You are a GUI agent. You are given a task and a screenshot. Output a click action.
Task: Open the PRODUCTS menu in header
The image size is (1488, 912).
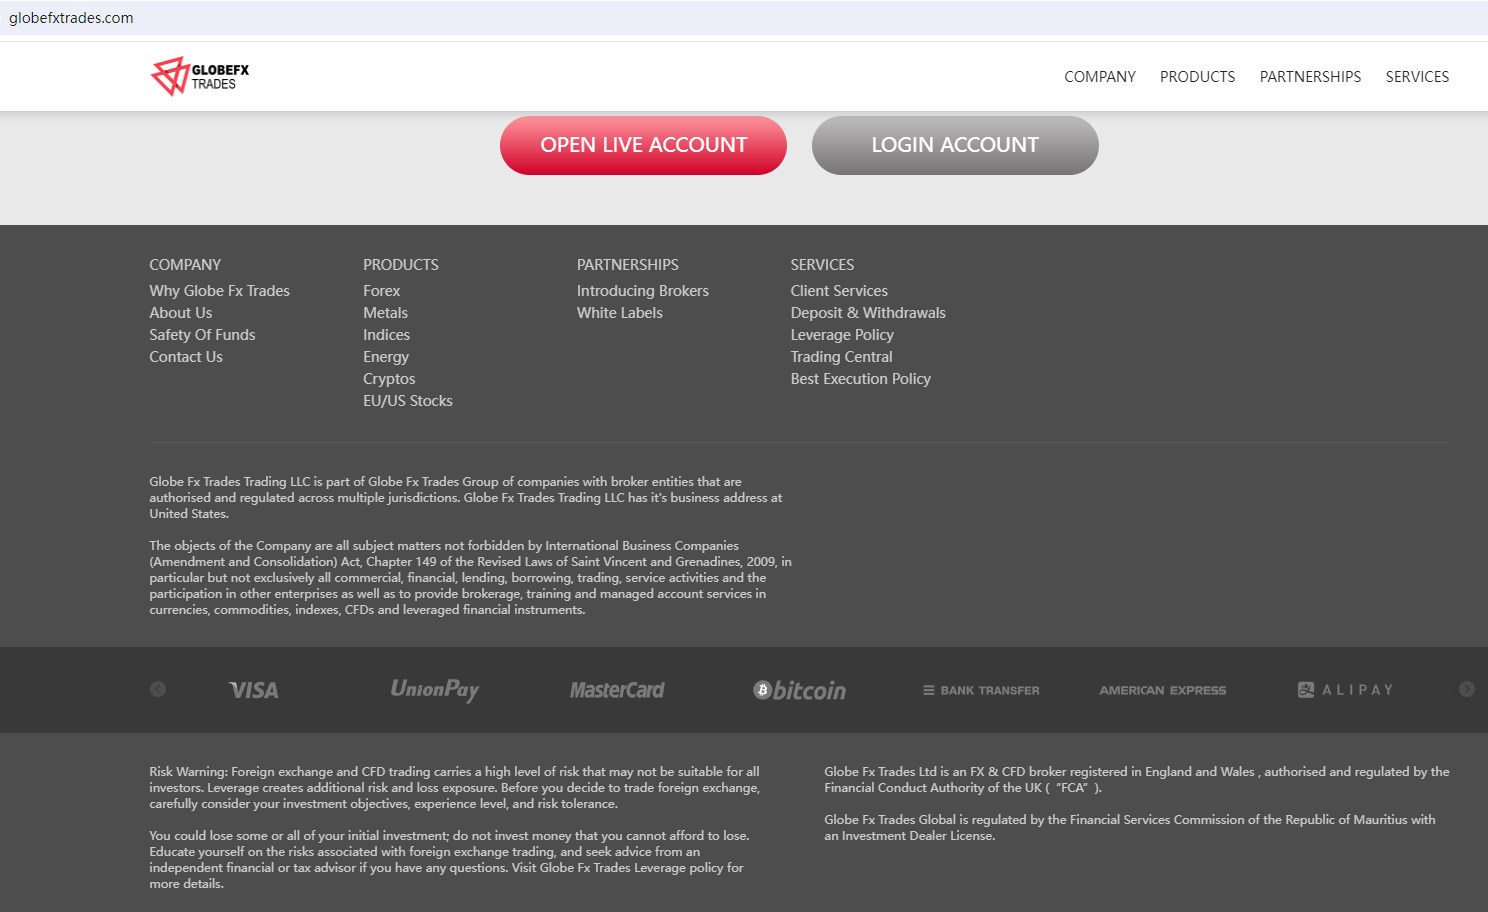(1197, 77)
